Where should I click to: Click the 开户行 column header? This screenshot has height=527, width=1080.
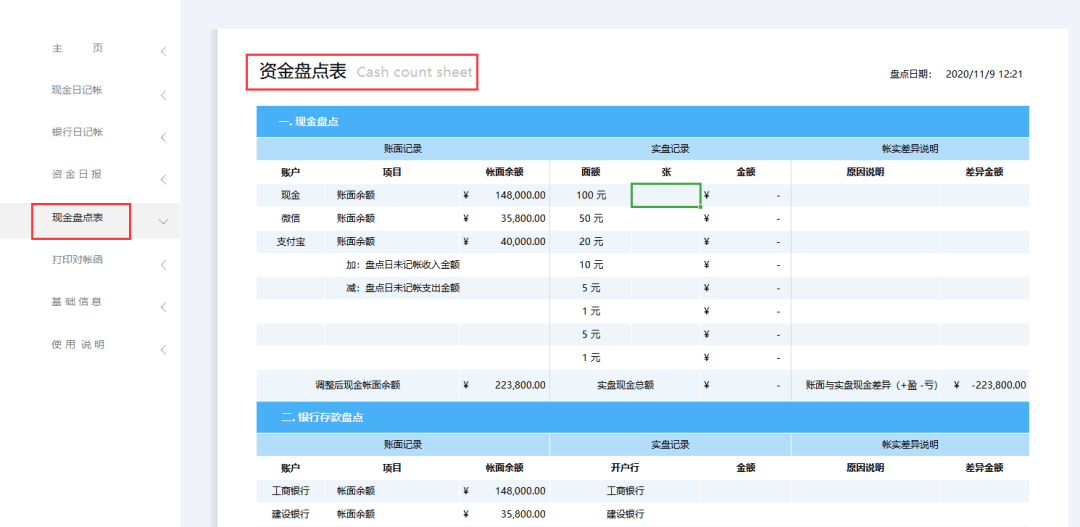point(625,468)
